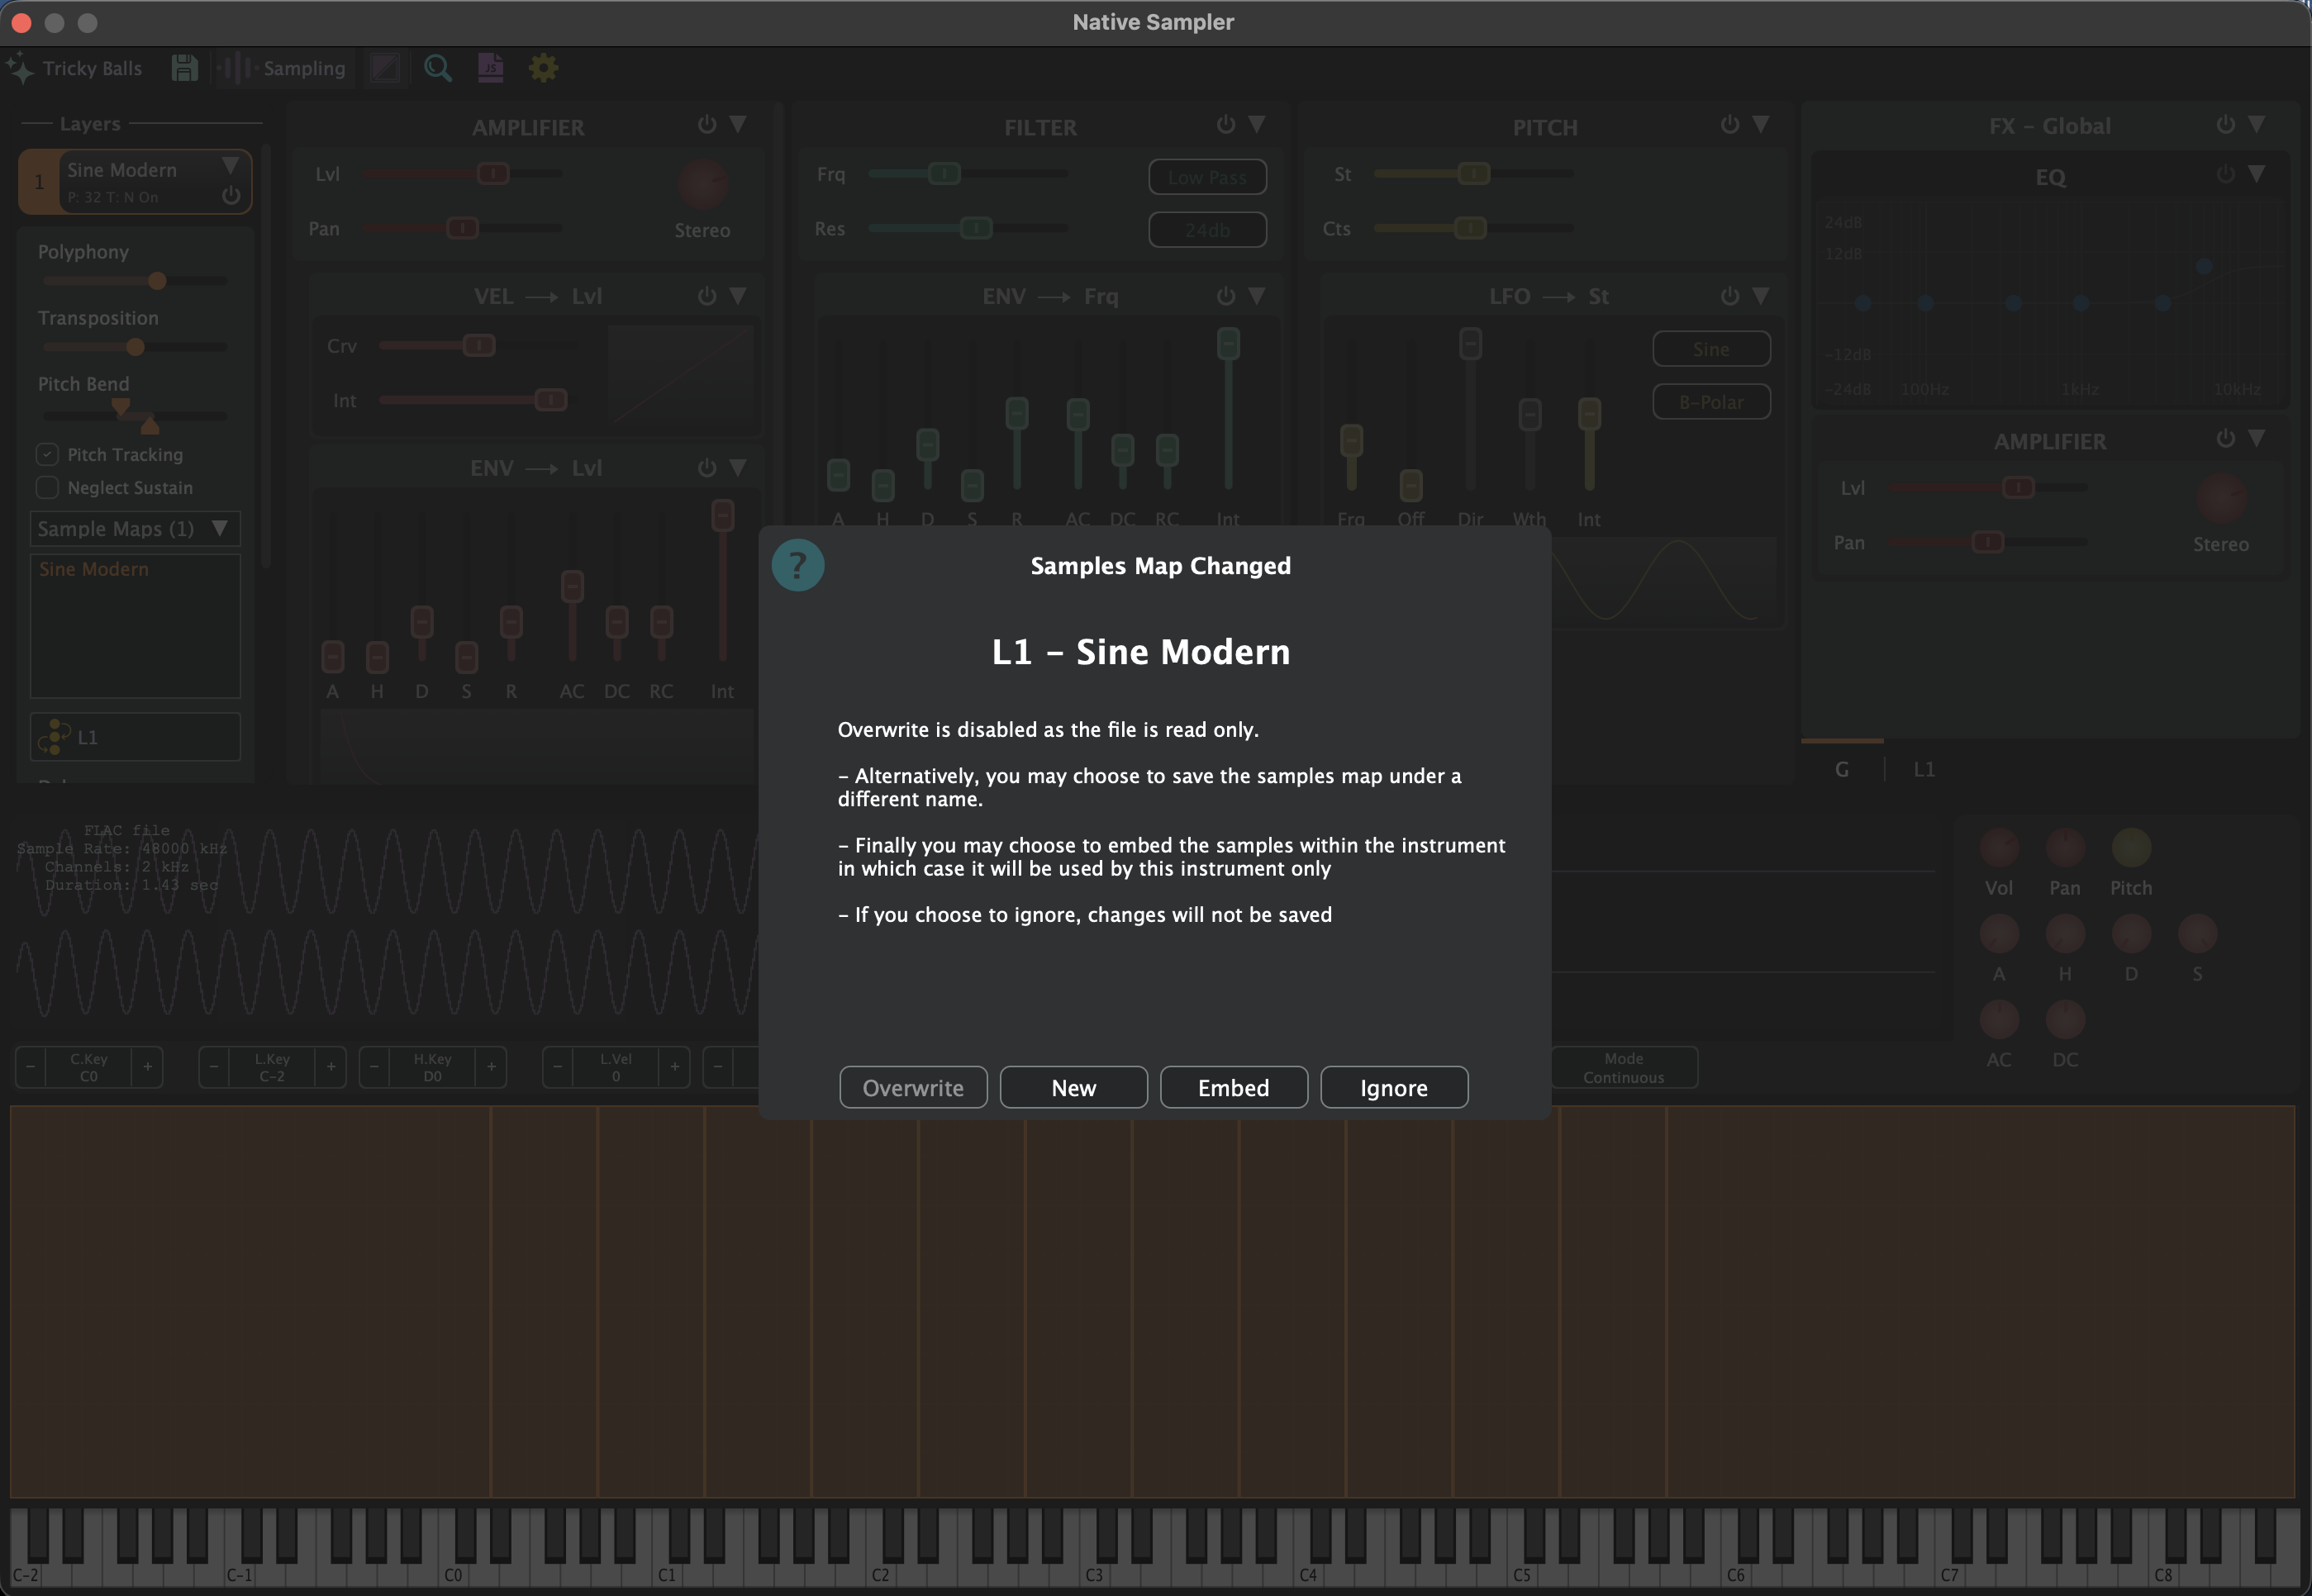Click the diagonal square icon next to Sampling

[385, 68]
